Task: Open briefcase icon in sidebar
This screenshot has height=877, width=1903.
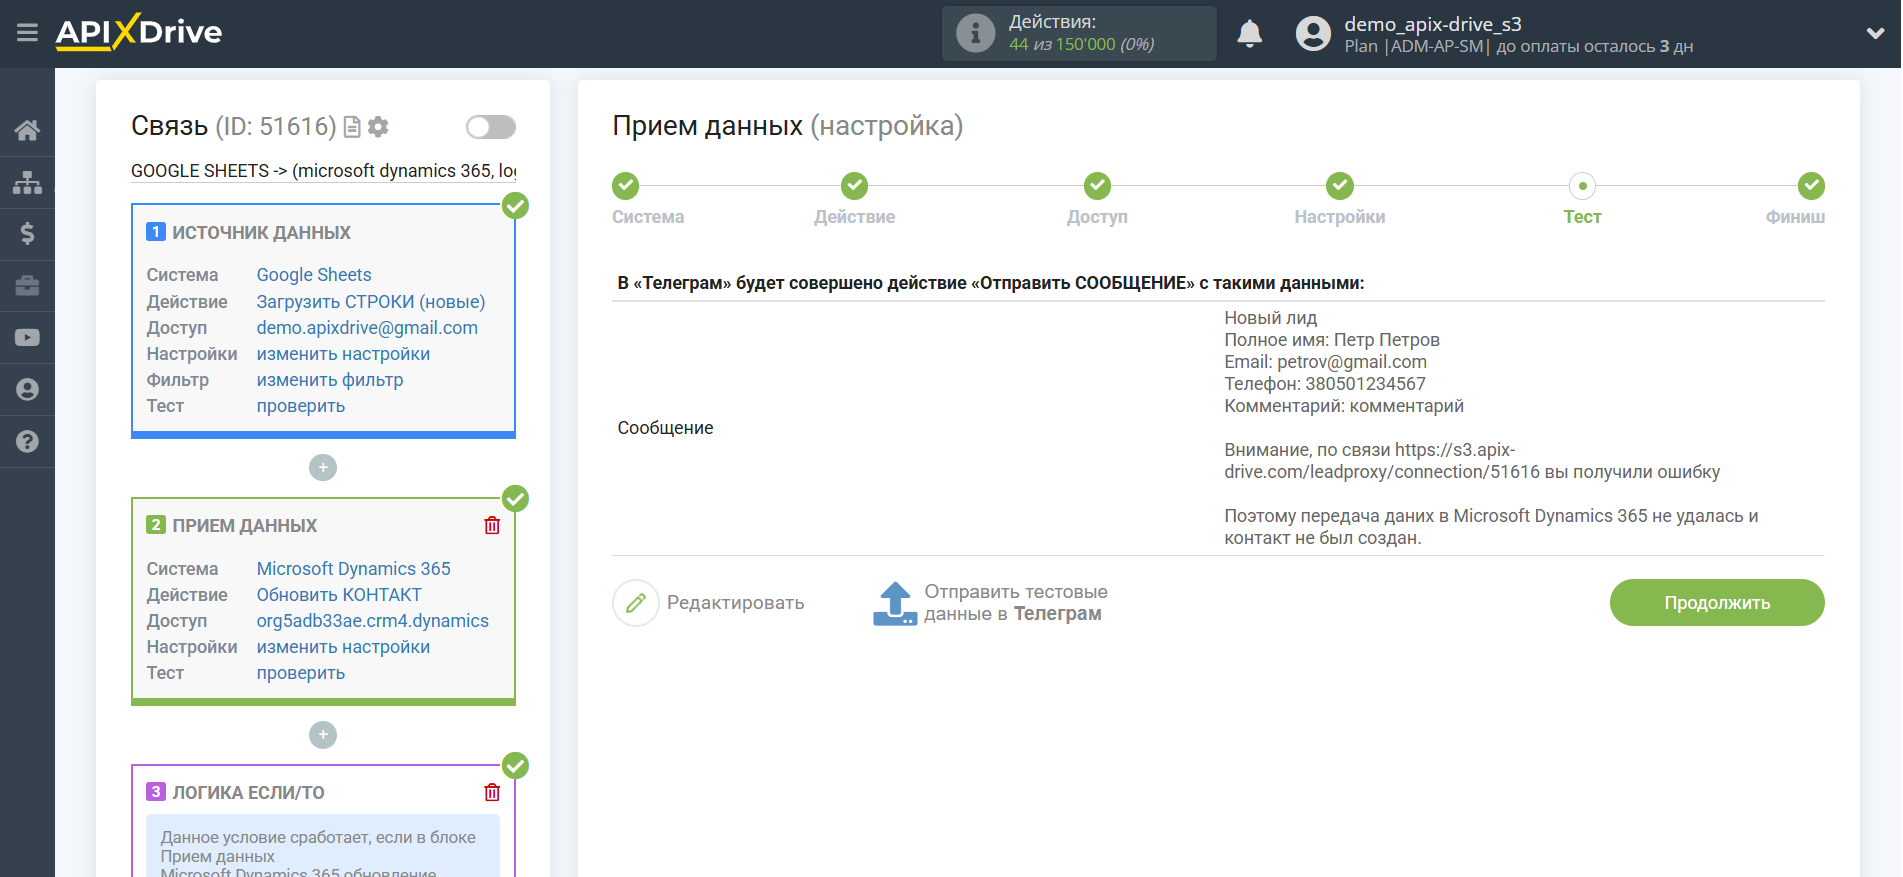Action: pos(27,286)
